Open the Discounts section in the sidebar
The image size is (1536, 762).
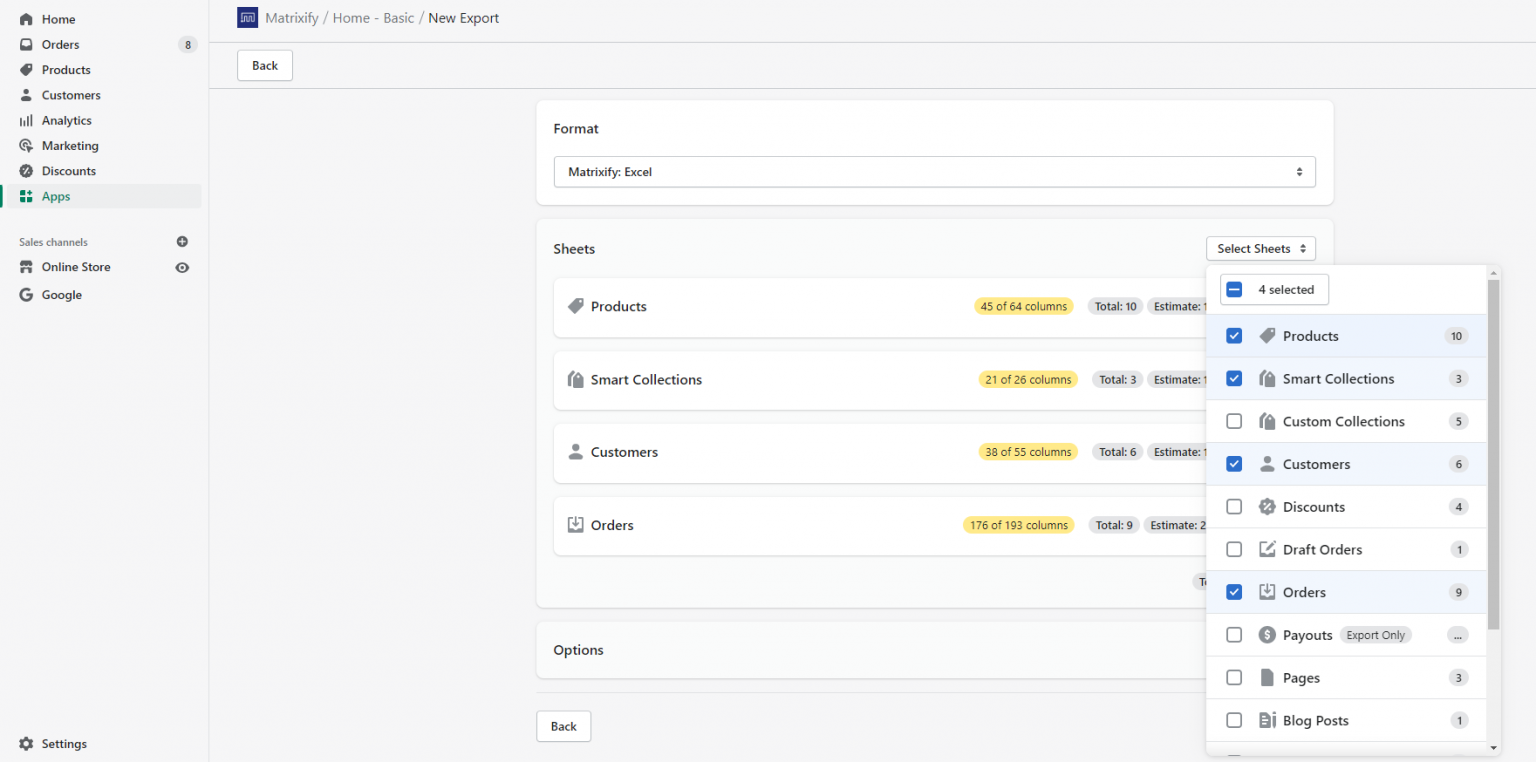pyautogui.click(x=68, y=170)
